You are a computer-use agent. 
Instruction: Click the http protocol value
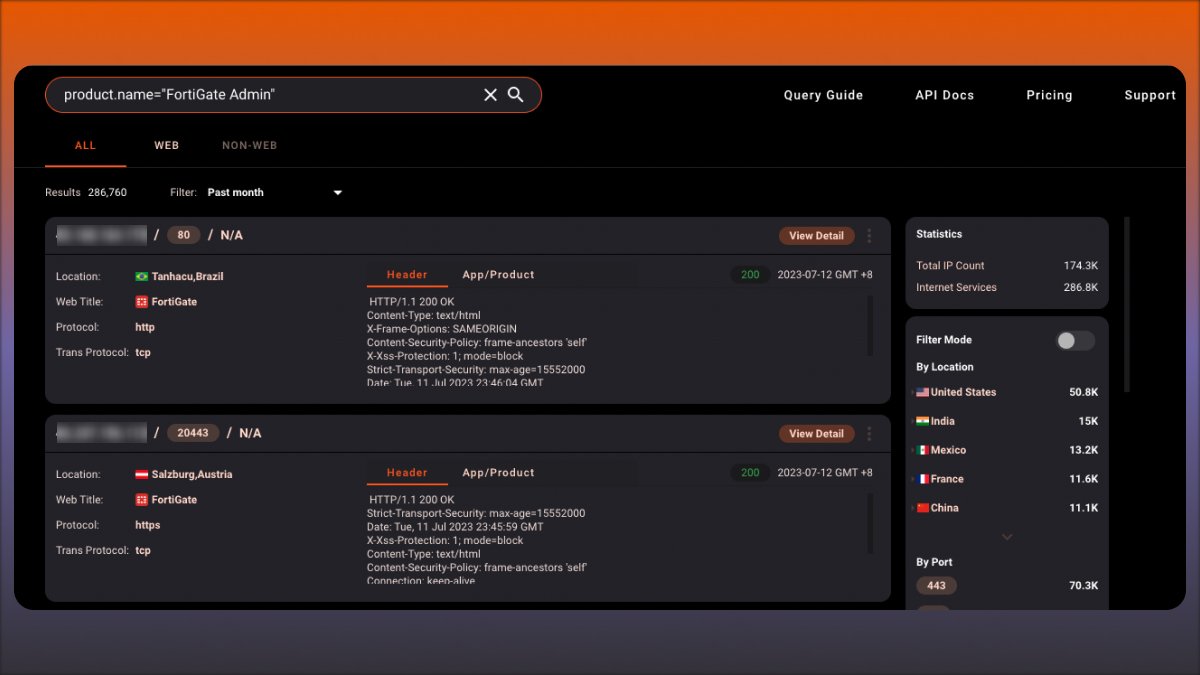click(145, 327)
